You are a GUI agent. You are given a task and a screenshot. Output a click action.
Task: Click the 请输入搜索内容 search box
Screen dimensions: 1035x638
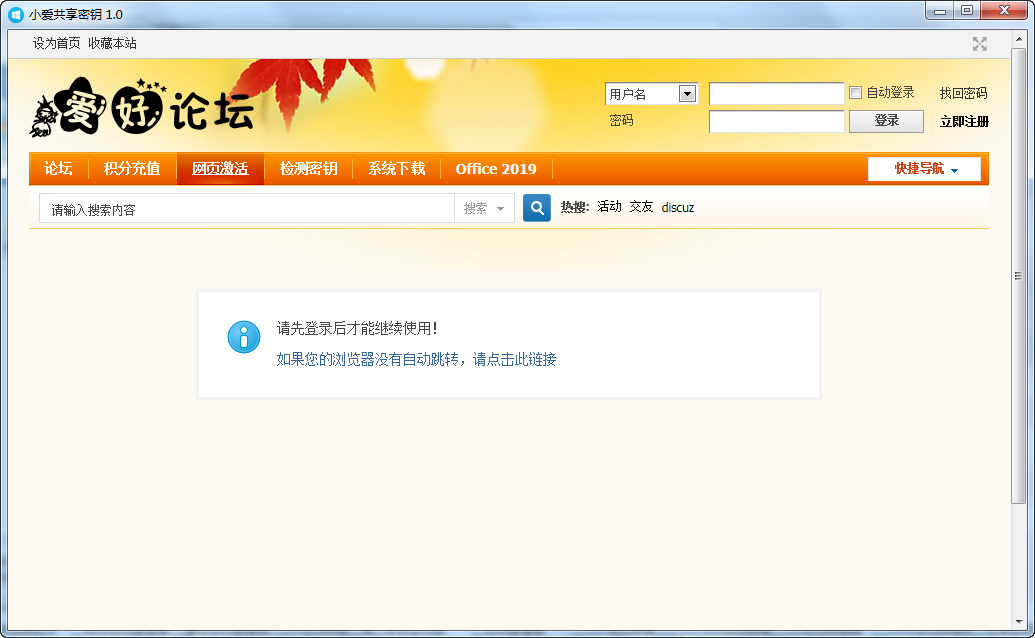[x=247, y=208]
